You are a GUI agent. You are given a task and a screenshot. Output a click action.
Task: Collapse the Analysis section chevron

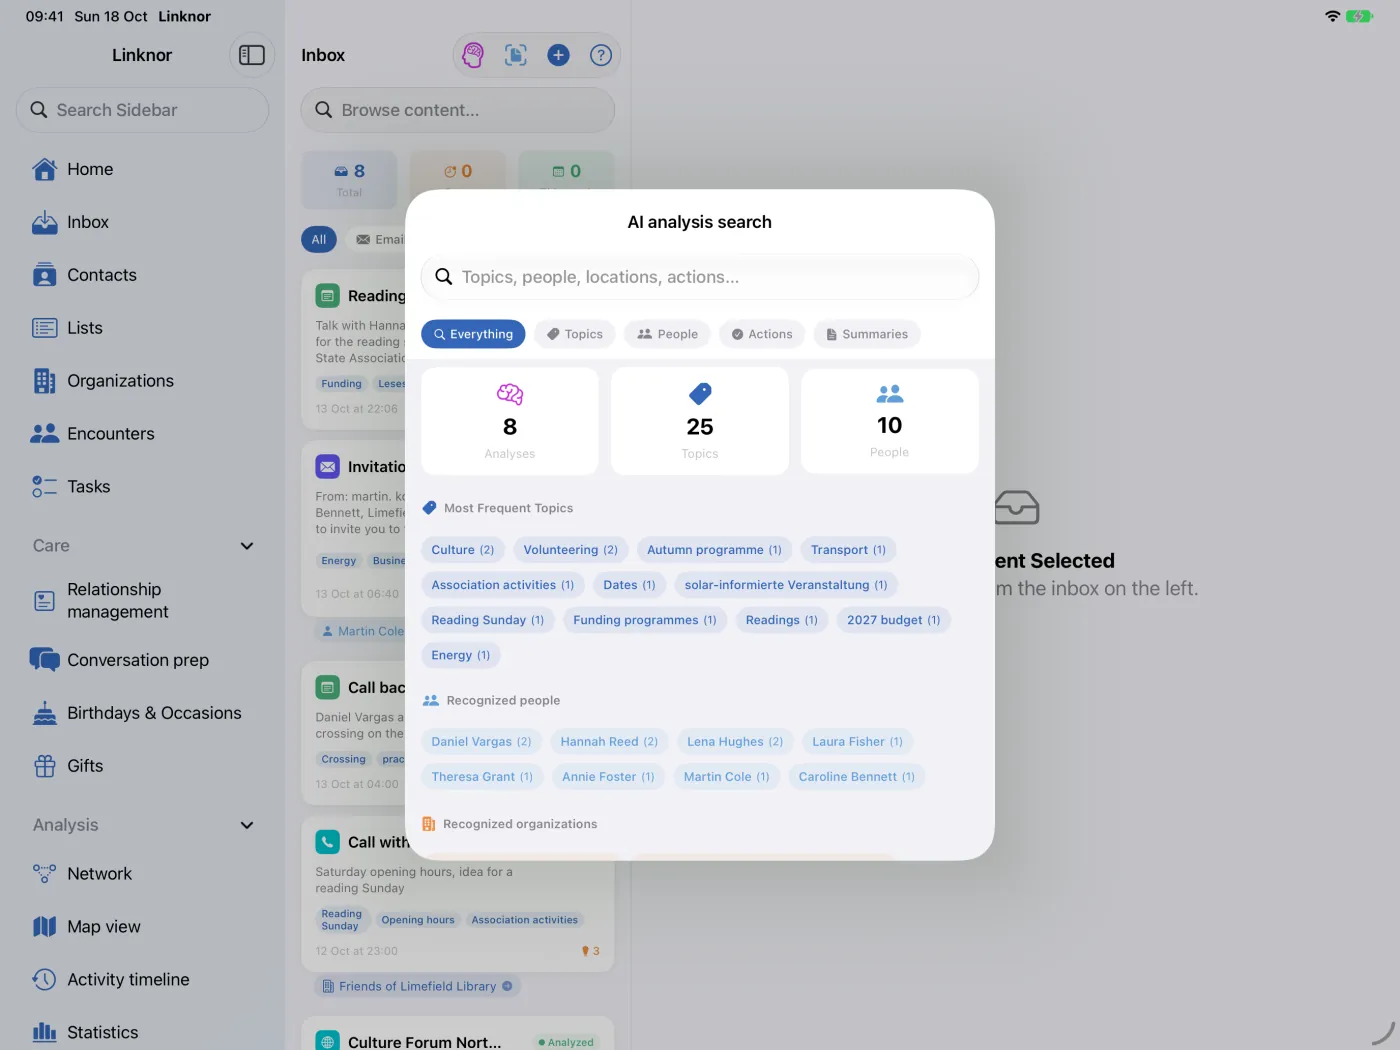coord(247,825)
